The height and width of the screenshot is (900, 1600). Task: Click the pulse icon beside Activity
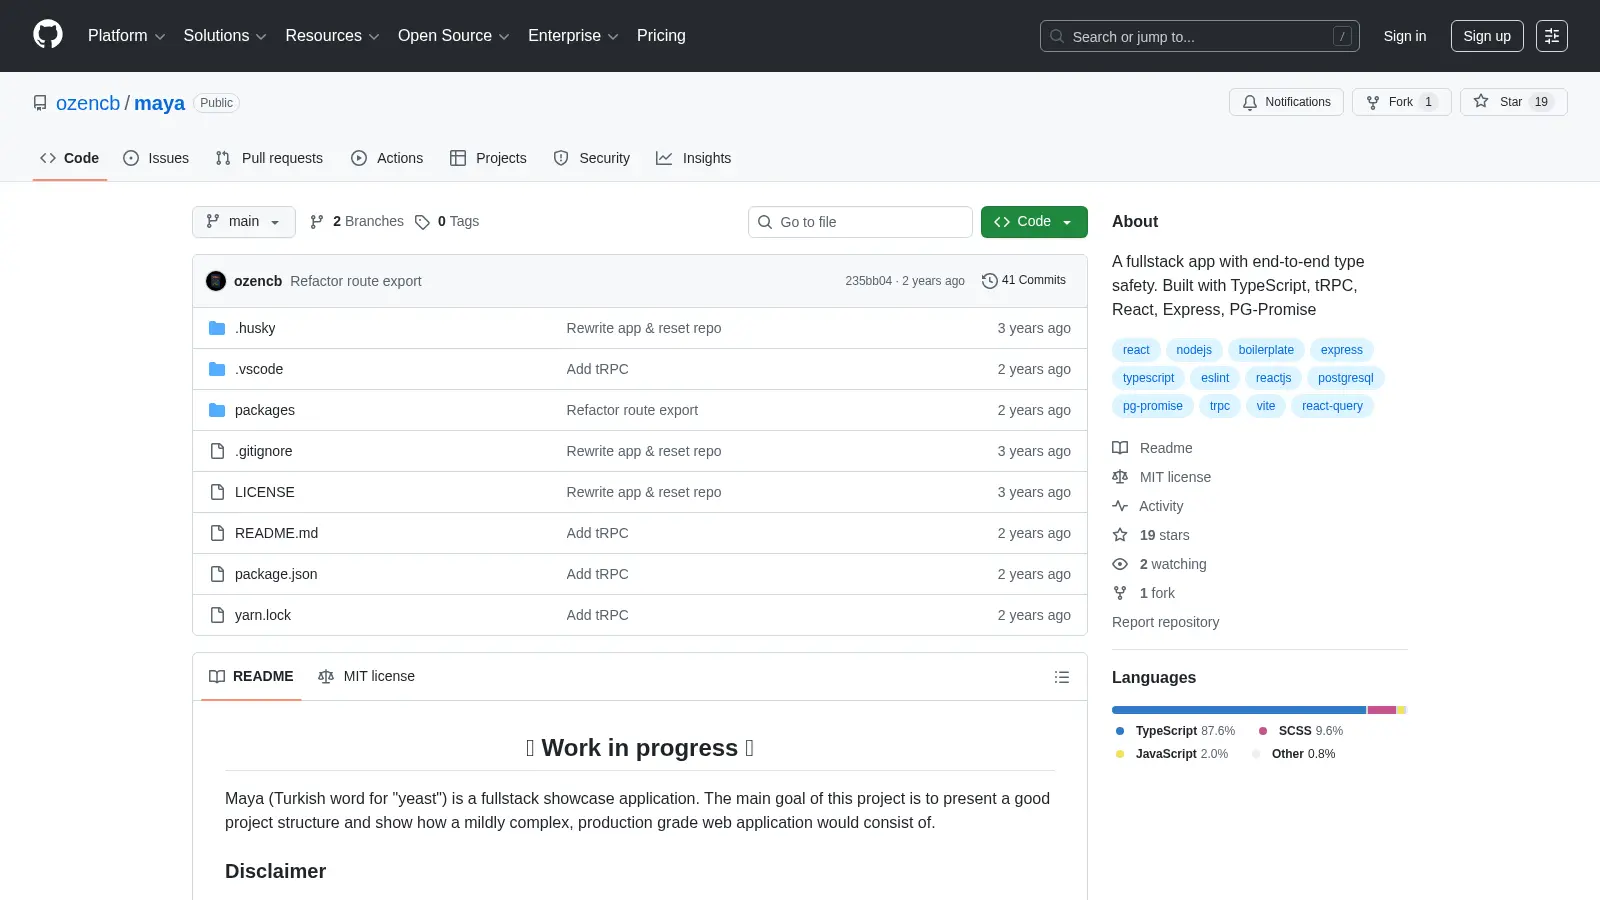point(1120,506)
